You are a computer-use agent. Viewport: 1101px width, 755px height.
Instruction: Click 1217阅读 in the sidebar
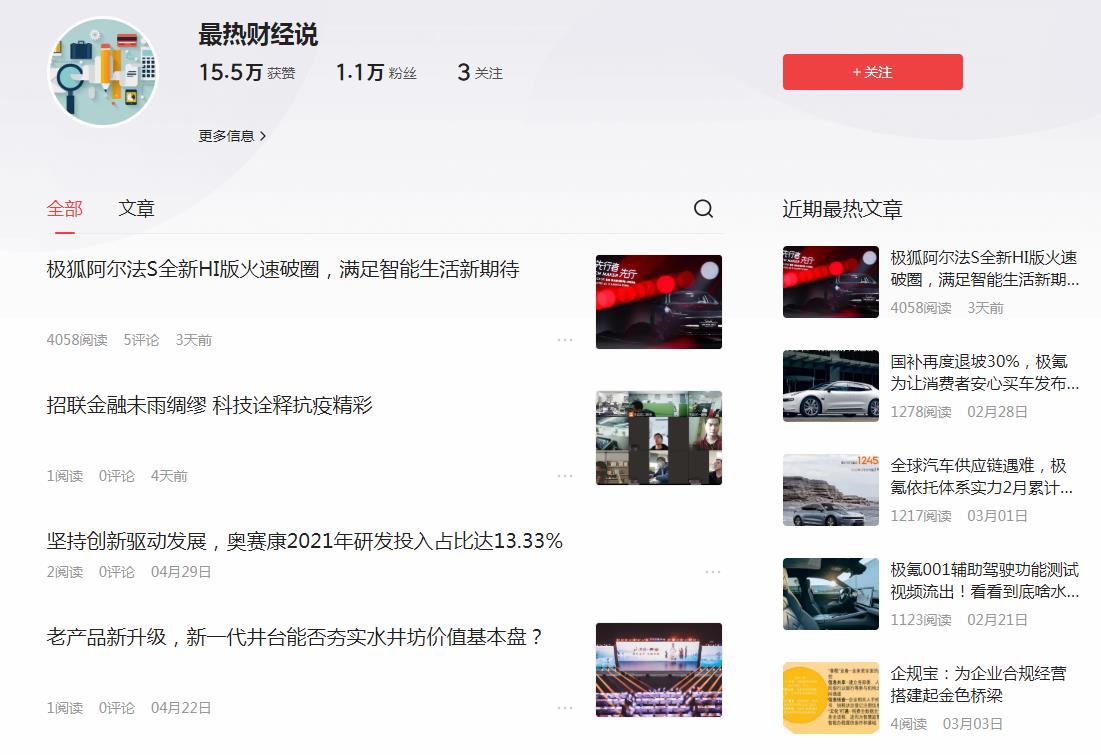[x=921, y=516]
